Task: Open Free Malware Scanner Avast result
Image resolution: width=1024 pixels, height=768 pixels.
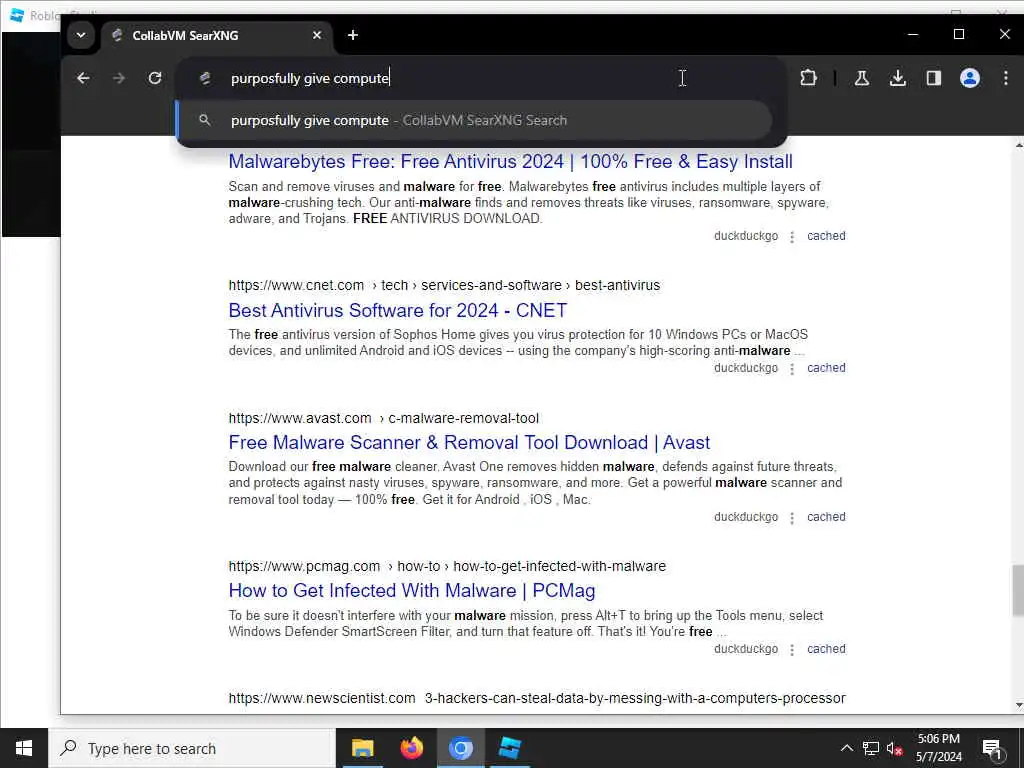Action: [469, 443]
